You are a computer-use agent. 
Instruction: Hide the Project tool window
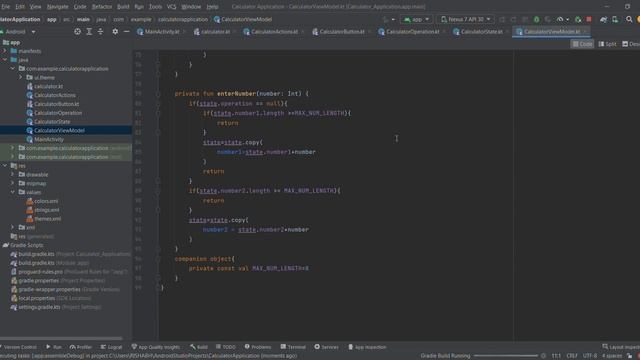pos(127,31)
